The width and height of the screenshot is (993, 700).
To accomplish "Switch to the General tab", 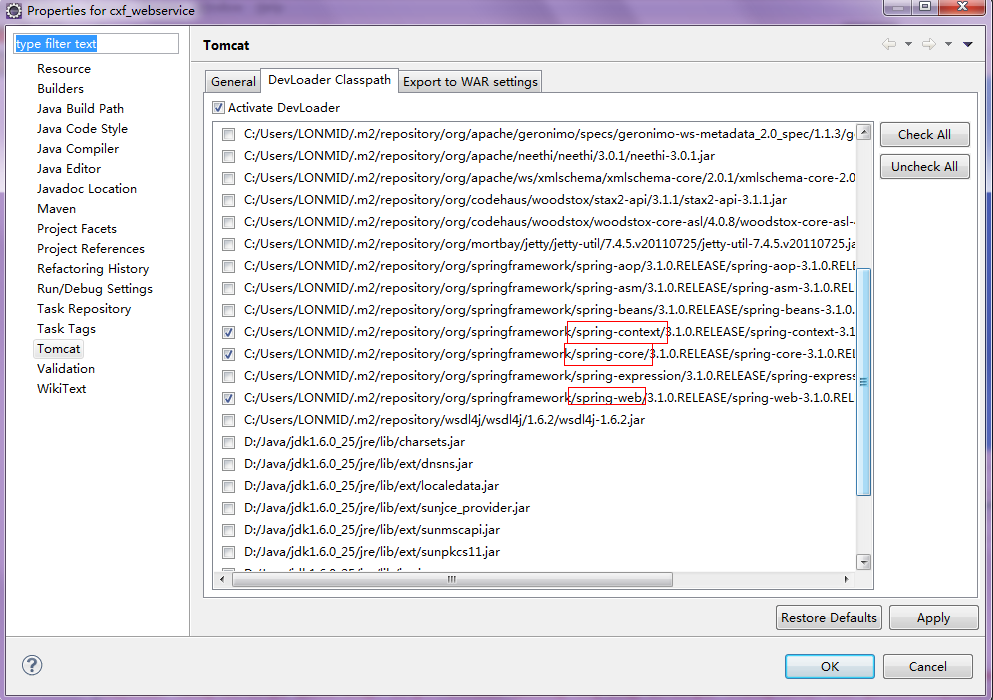I will click(x=233, y=82).
